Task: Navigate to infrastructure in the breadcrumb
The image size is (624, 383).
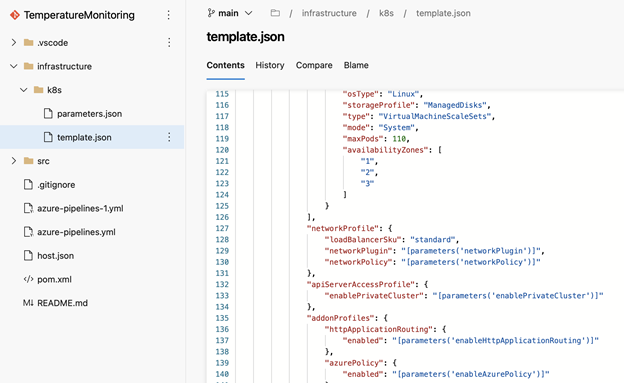Action: [x=329, y=13]
